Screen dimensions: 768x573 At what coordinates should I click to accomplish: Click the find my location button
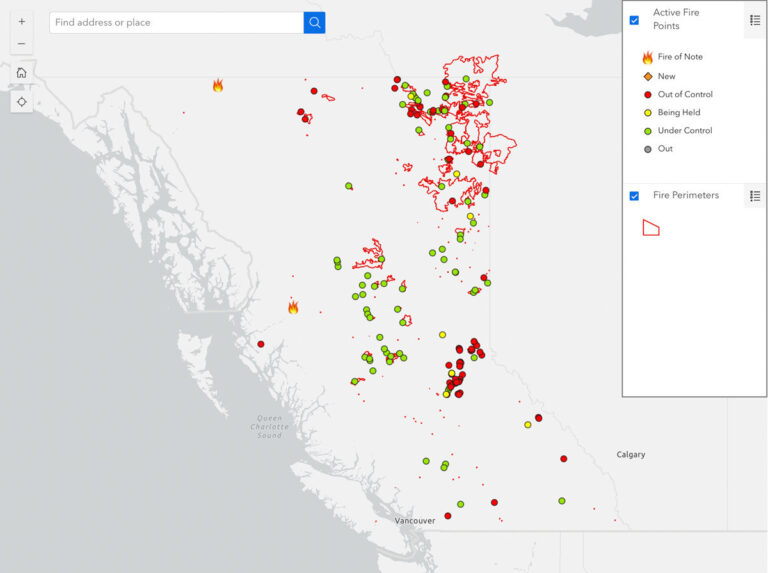[21, 101]
